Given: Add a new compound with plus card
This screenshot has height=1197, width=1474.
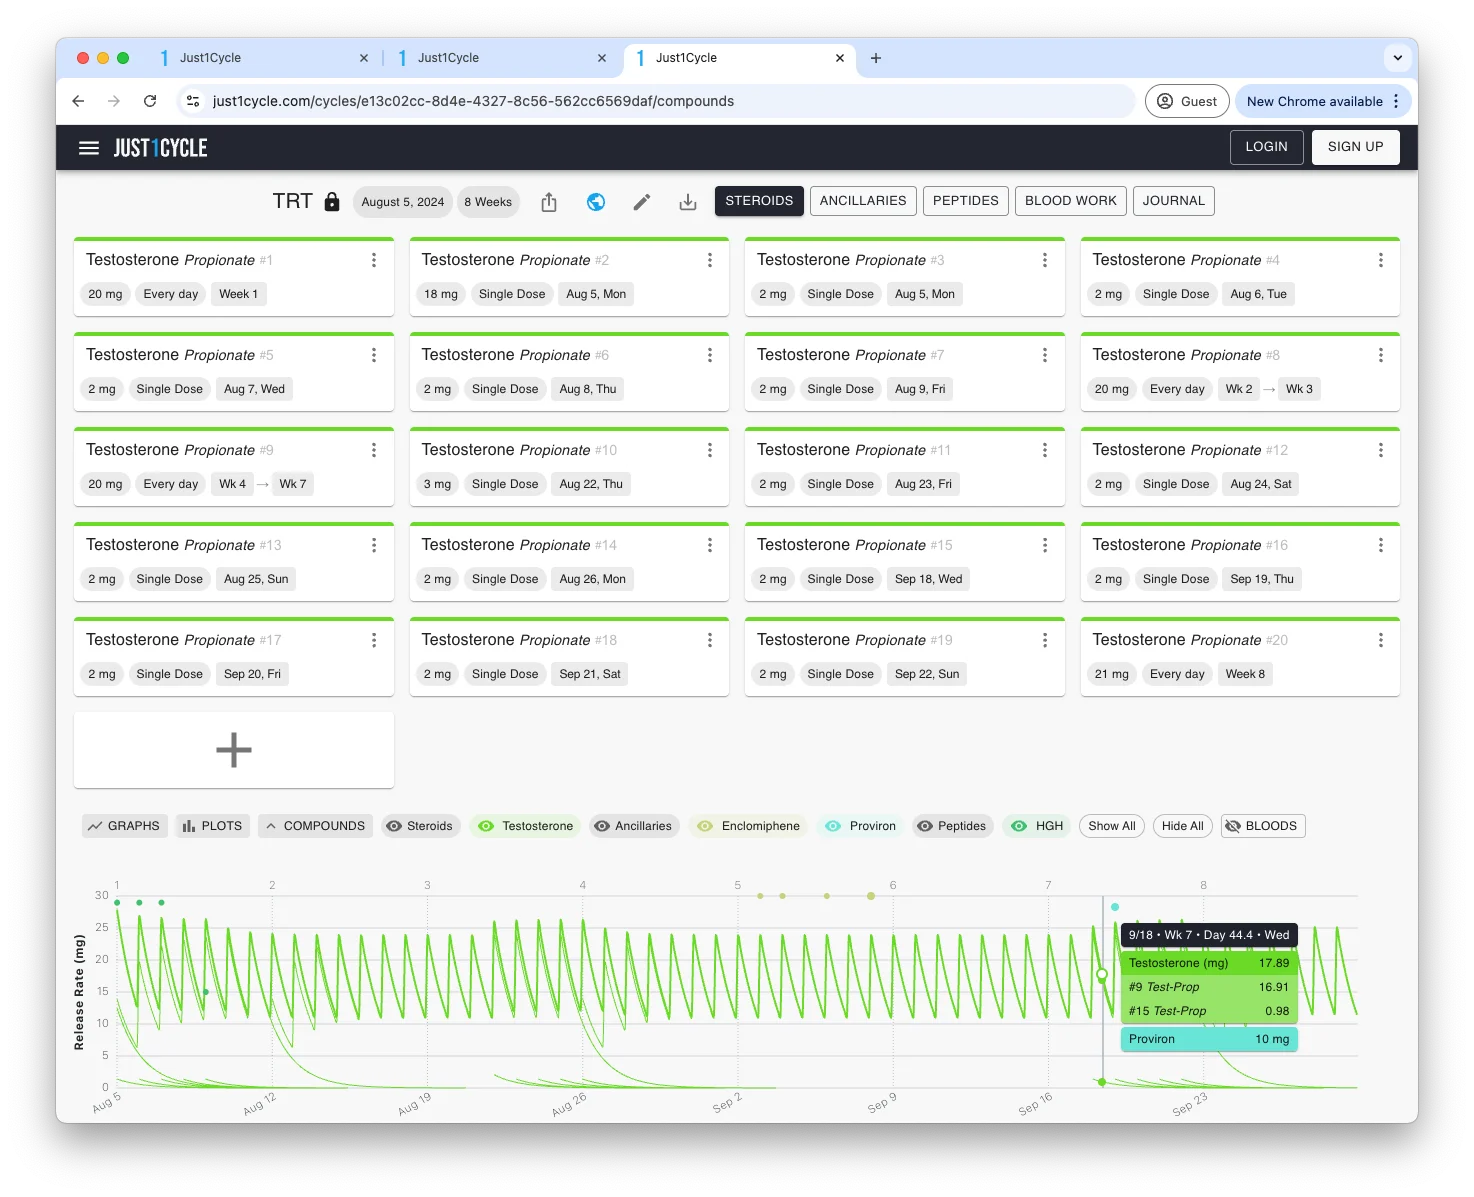Looking at the screenshot, I should click(x=234, y=750).
